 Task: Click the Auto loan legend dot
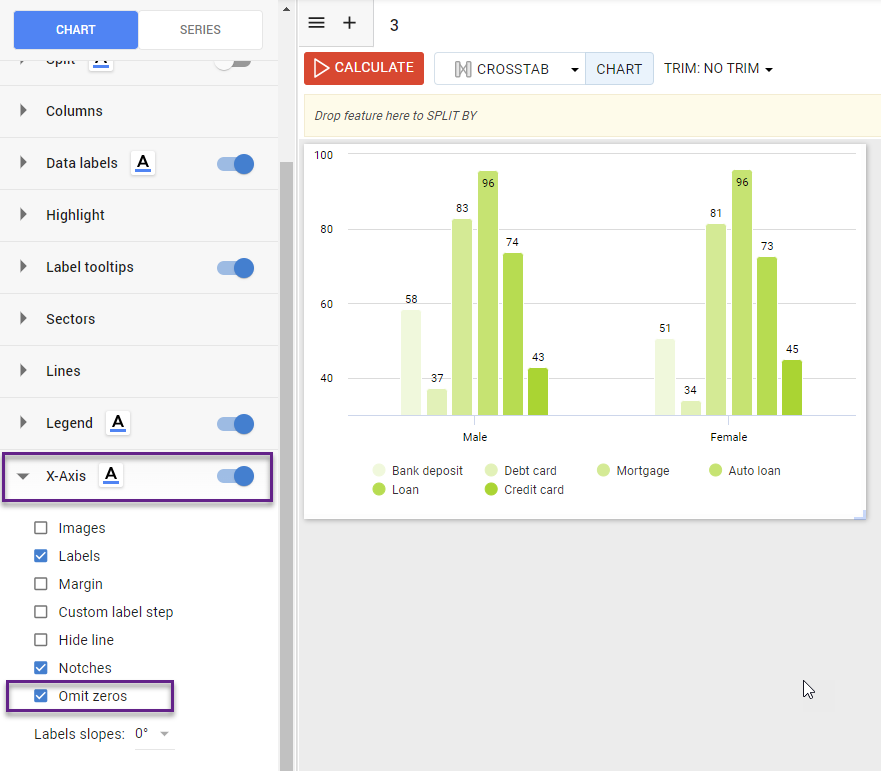[715, 471]
